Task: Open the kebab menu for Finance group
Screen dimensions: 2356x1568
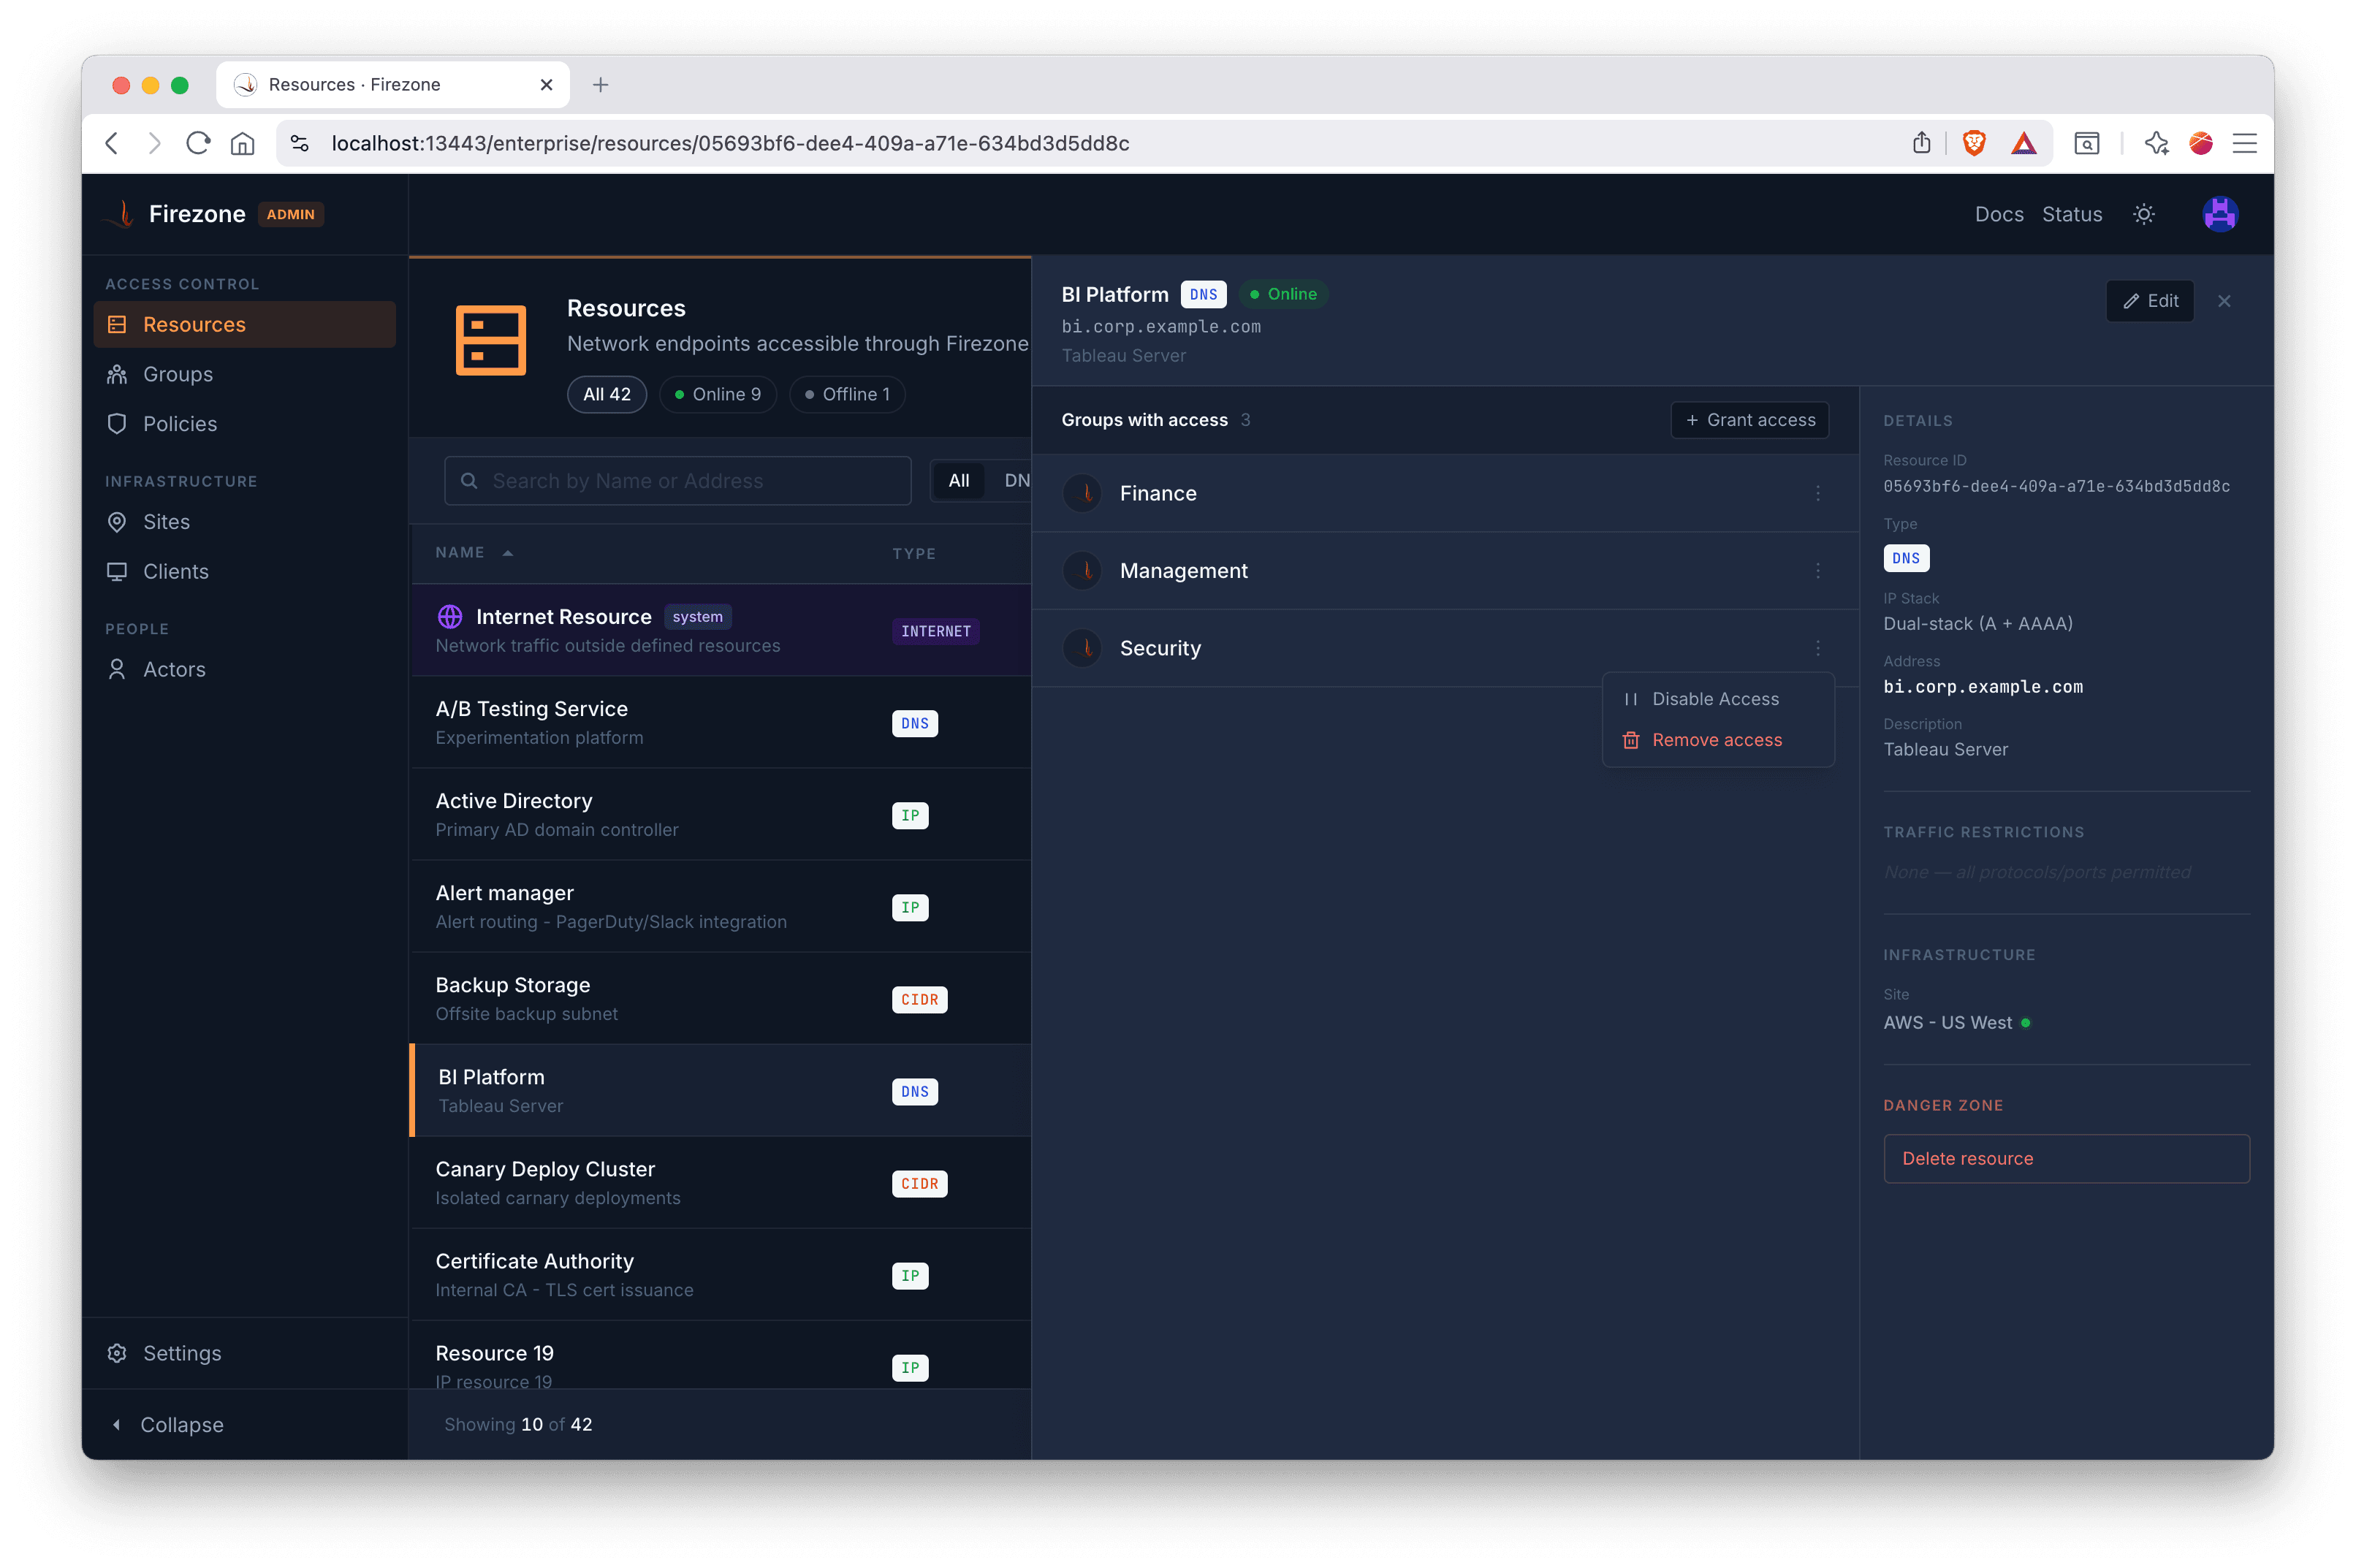Action: click(1818, 493)
